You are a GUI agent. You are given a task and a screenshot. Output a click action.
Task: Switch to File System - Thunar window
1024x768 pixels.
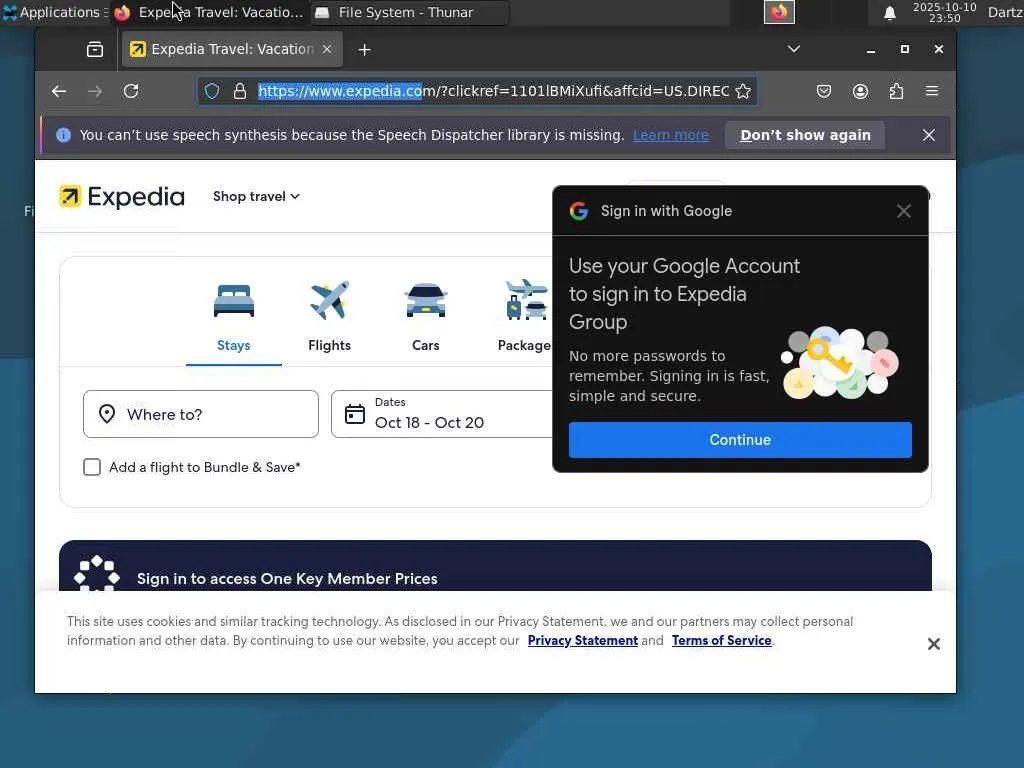coord(409,12)
